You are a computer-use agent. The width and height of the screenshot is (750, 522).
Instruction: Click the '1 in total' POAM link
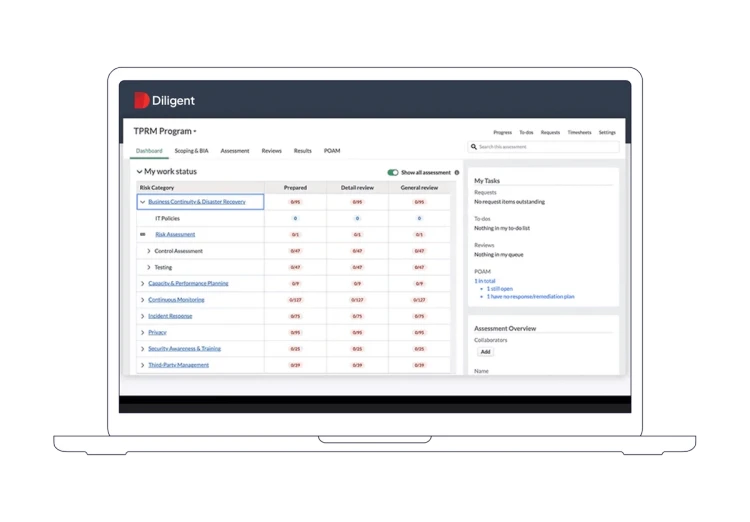coord(485,281)
